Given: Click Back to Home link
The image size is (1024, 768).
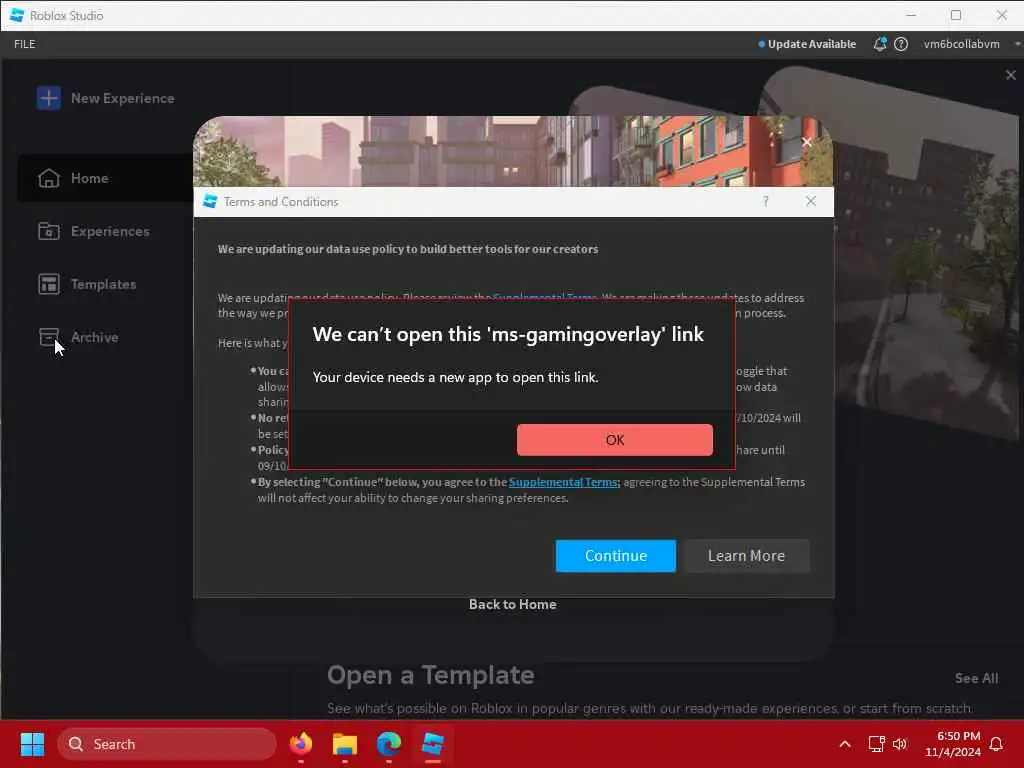Looking at the screenshot, I should (x=512, y=604).
